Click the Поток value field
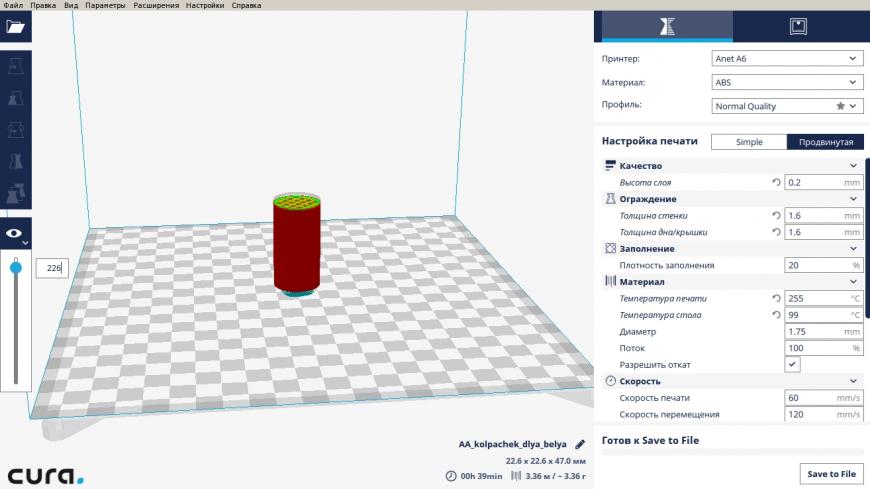The height and width of the screenshot is (489, 870). tap(823, 348)
